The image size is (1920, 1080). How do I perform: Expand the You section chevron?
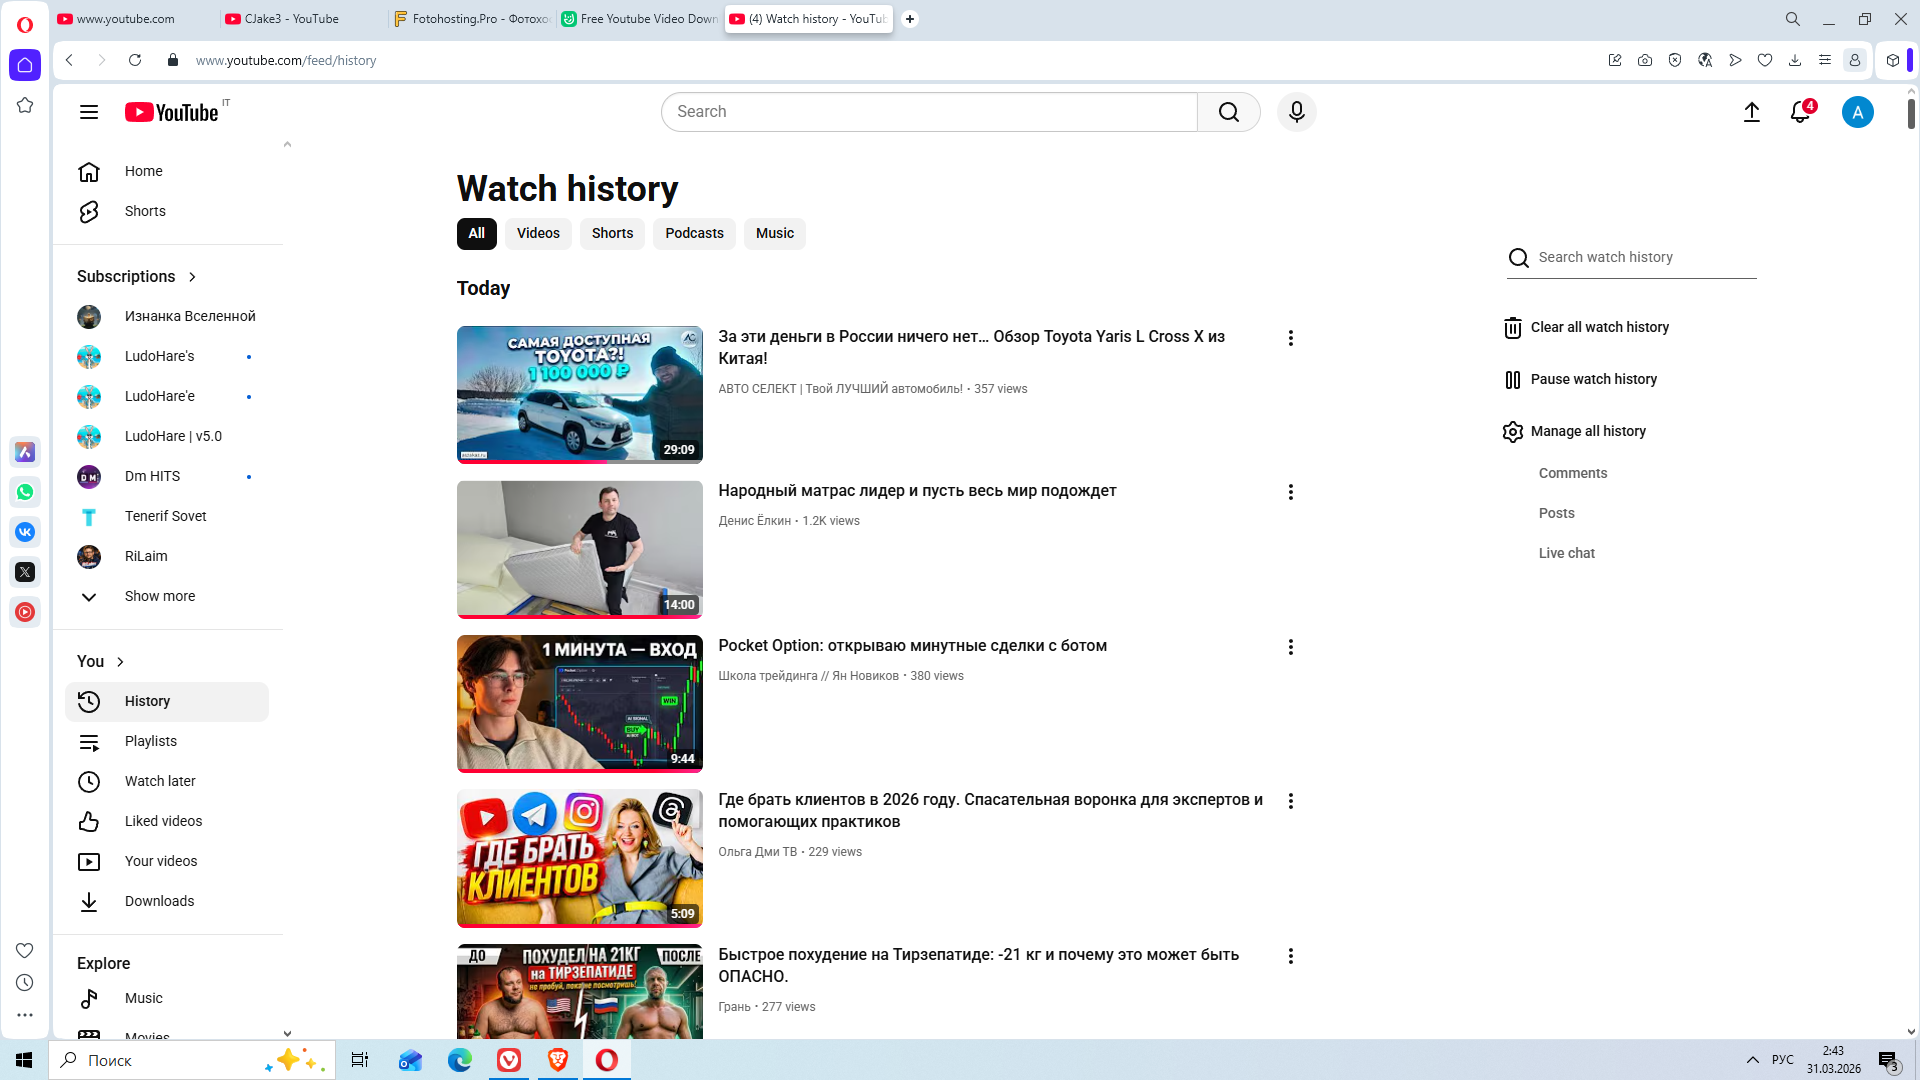tap(120, 662)
